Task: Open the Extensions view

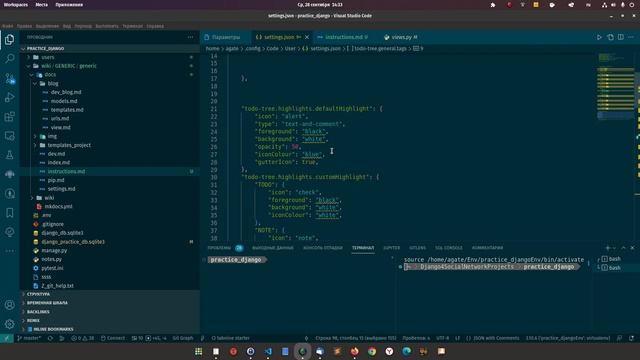Action: click(x=9, y=117)
